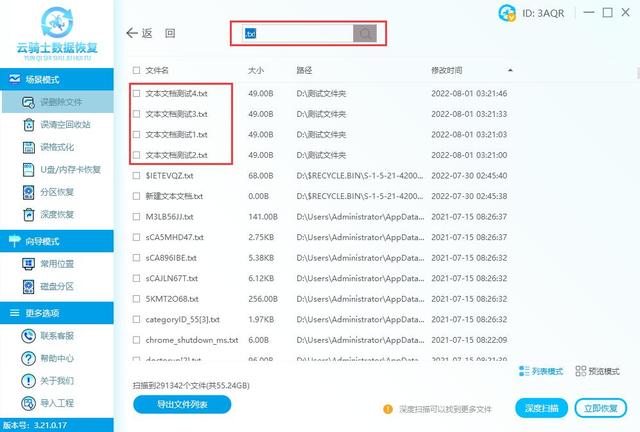Viewport: 640px width, 432px height.
Task: Switch to 列表模式 list view
Action: click(x=541, y=371)
